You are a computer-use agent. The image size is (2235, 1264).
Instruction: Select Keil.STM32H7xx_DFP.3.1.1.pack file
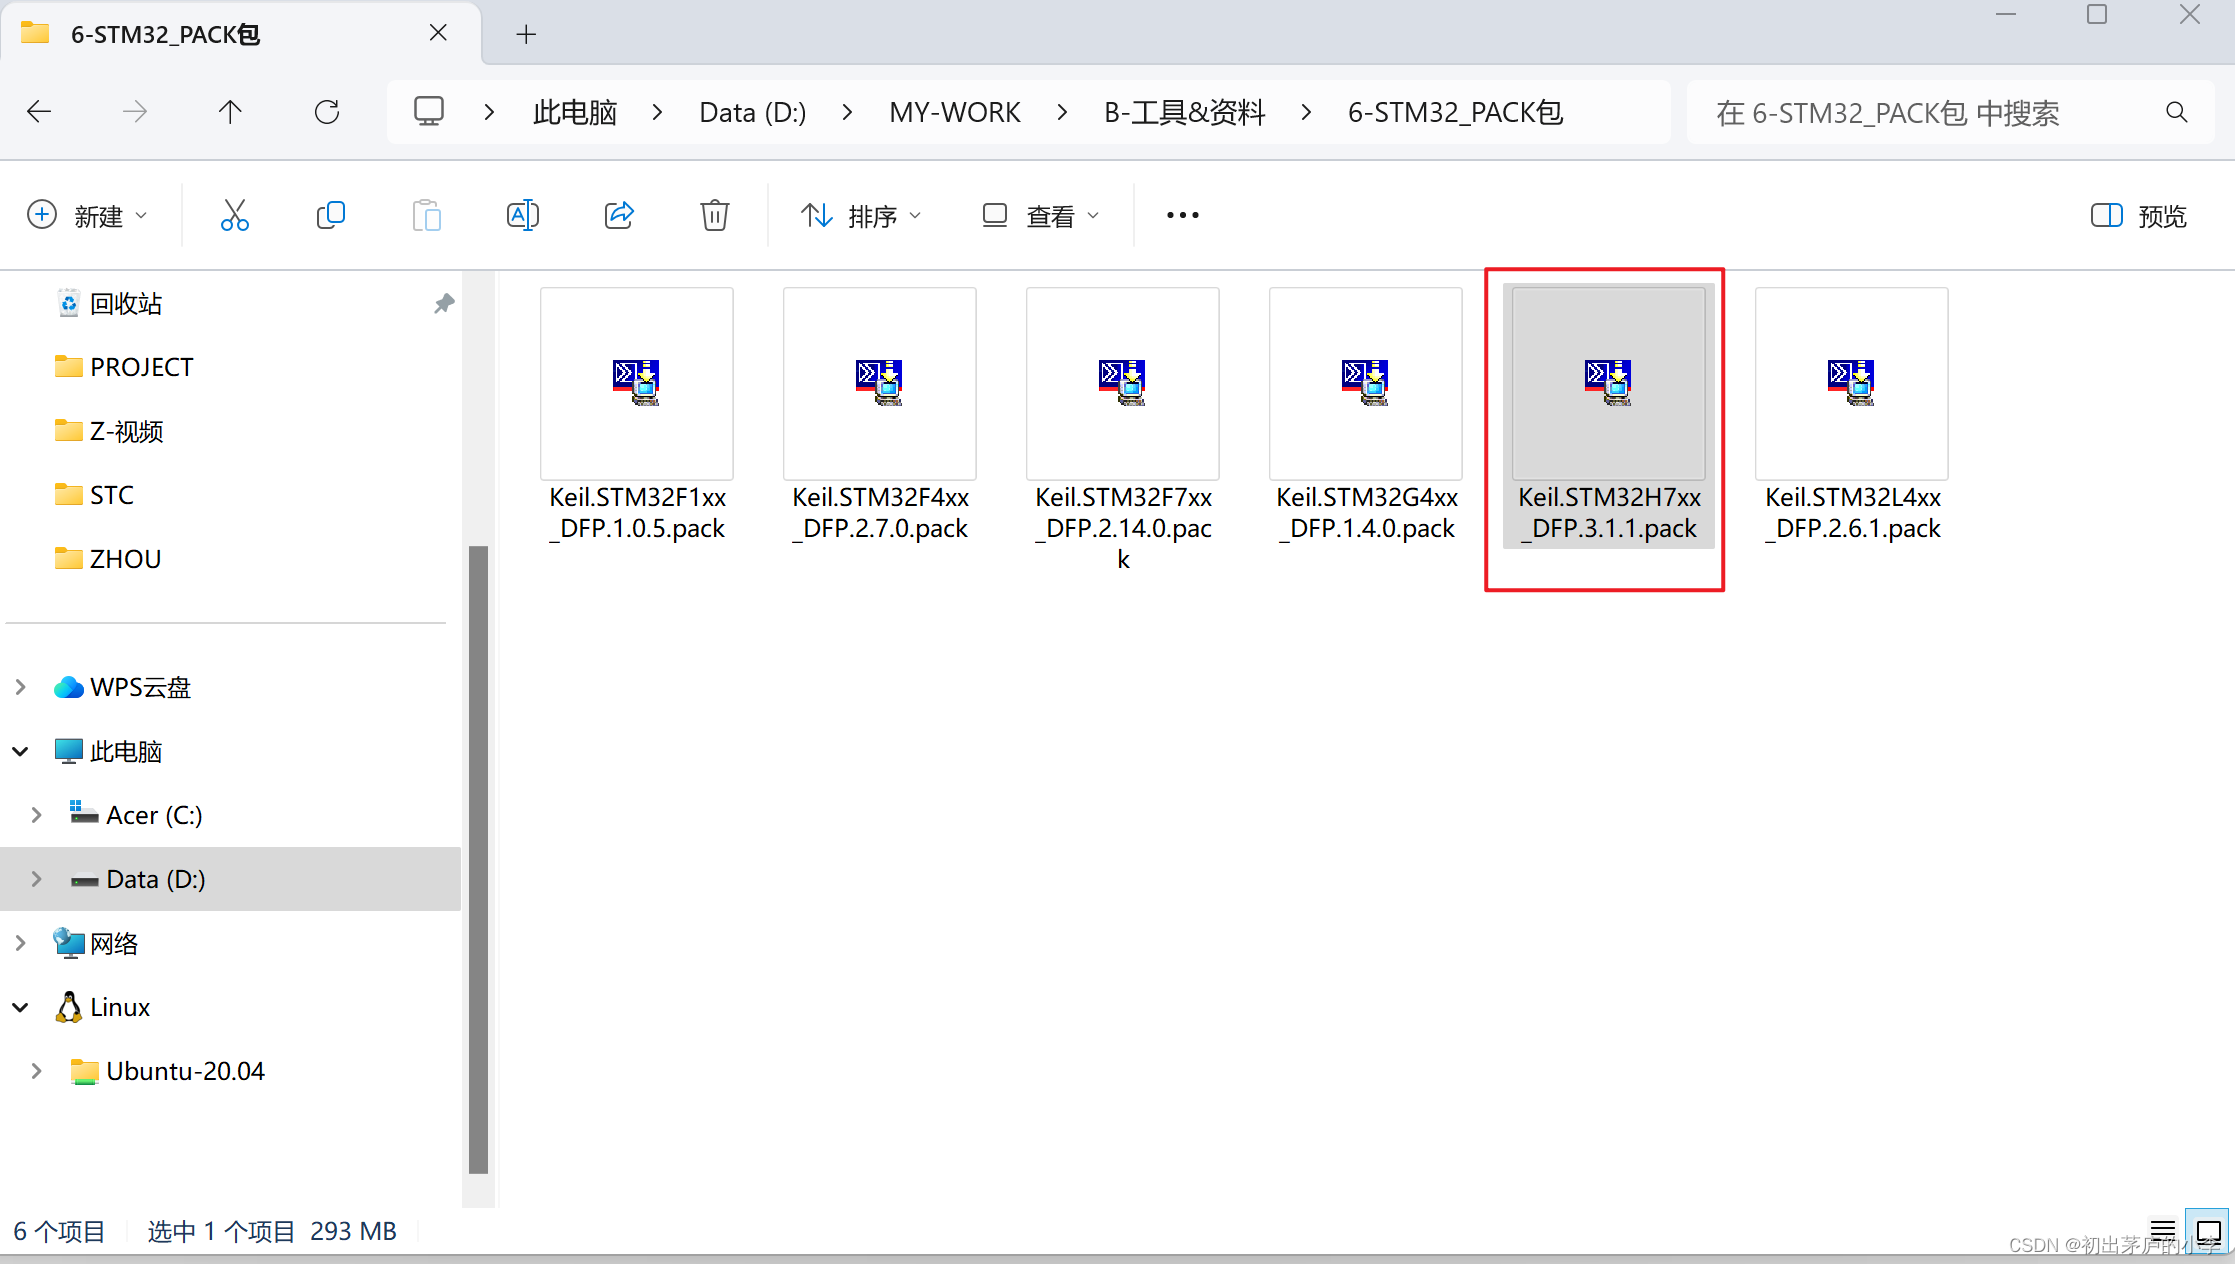point(1609,417)
